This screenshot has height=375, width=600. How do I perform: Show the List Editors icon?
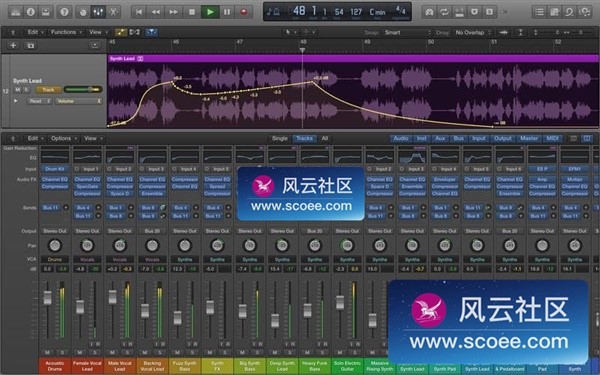[x=539, y=12]
